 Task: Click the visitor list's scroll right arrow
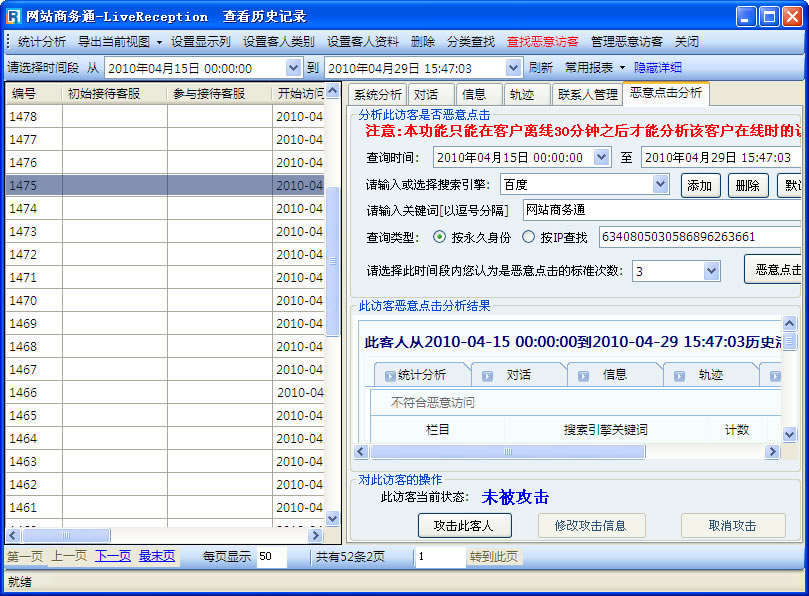click(316, 535)
